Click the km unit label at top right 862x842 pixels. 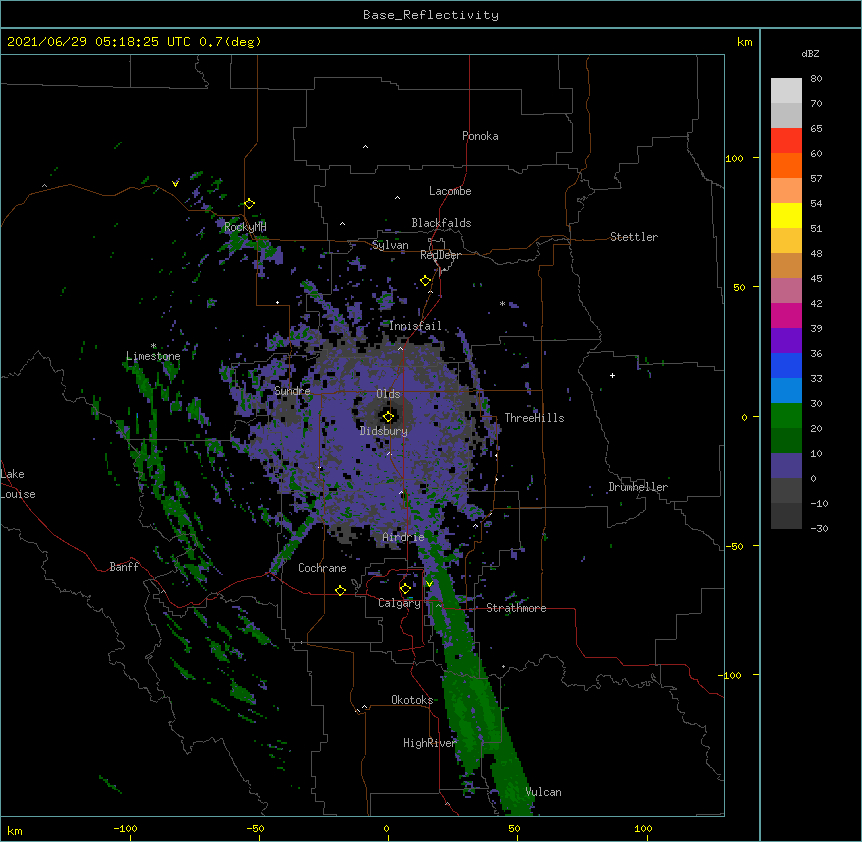744,42
